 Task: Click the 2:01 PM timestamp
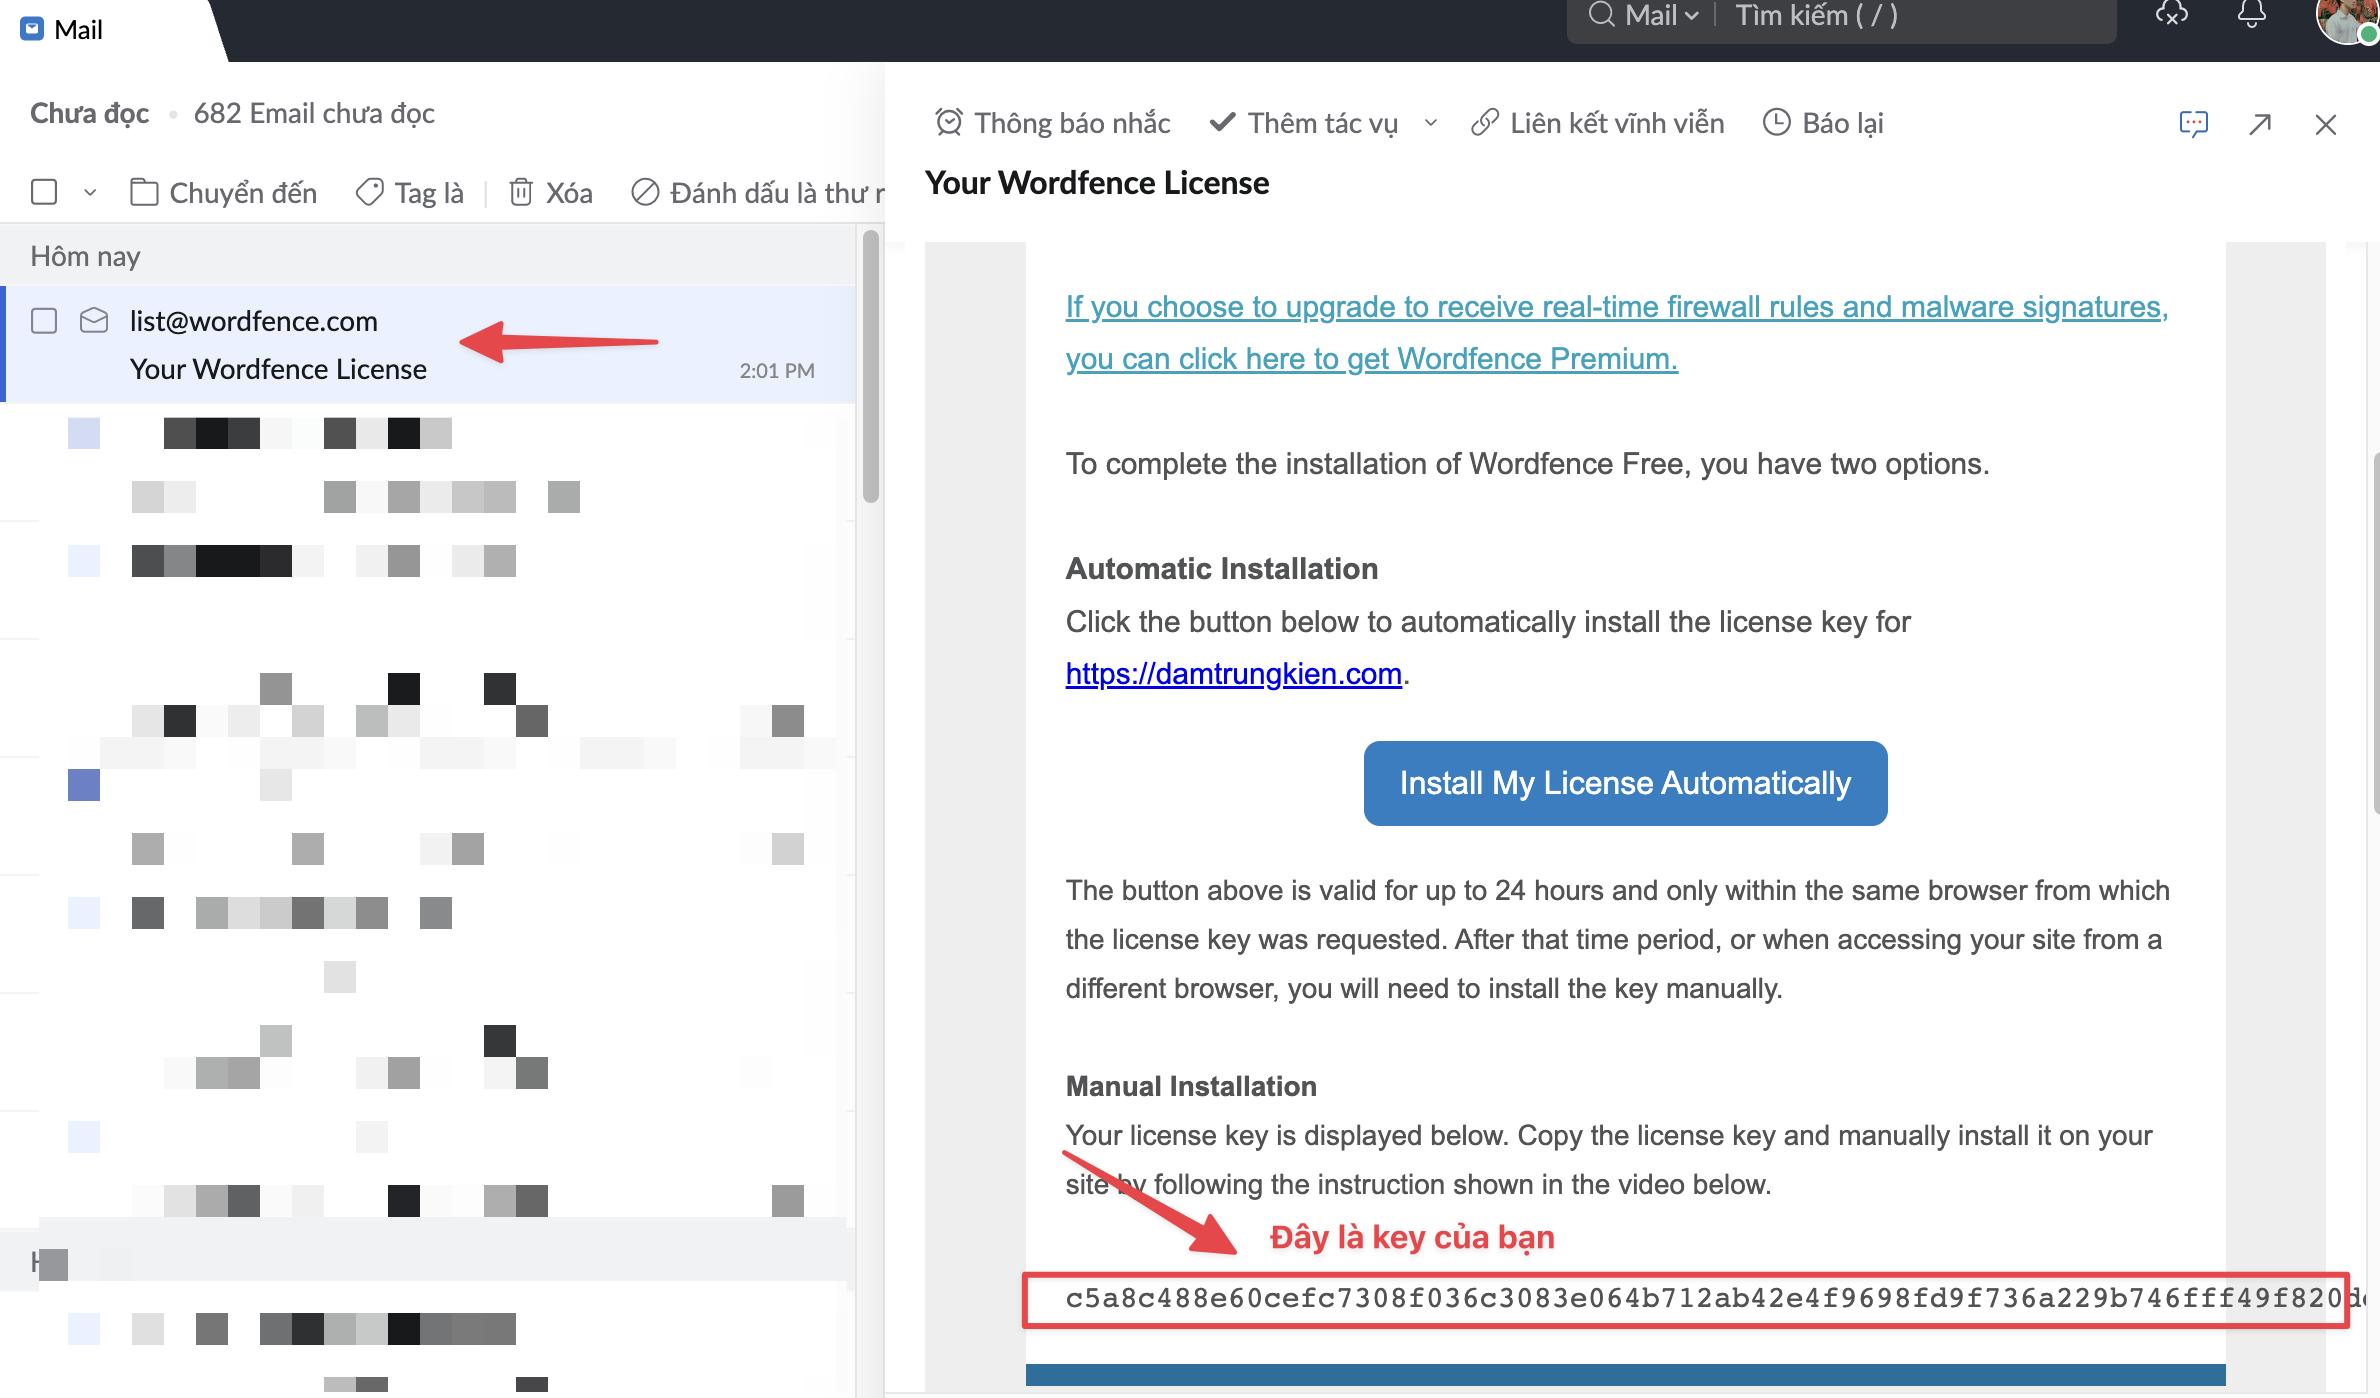[777, 371]
